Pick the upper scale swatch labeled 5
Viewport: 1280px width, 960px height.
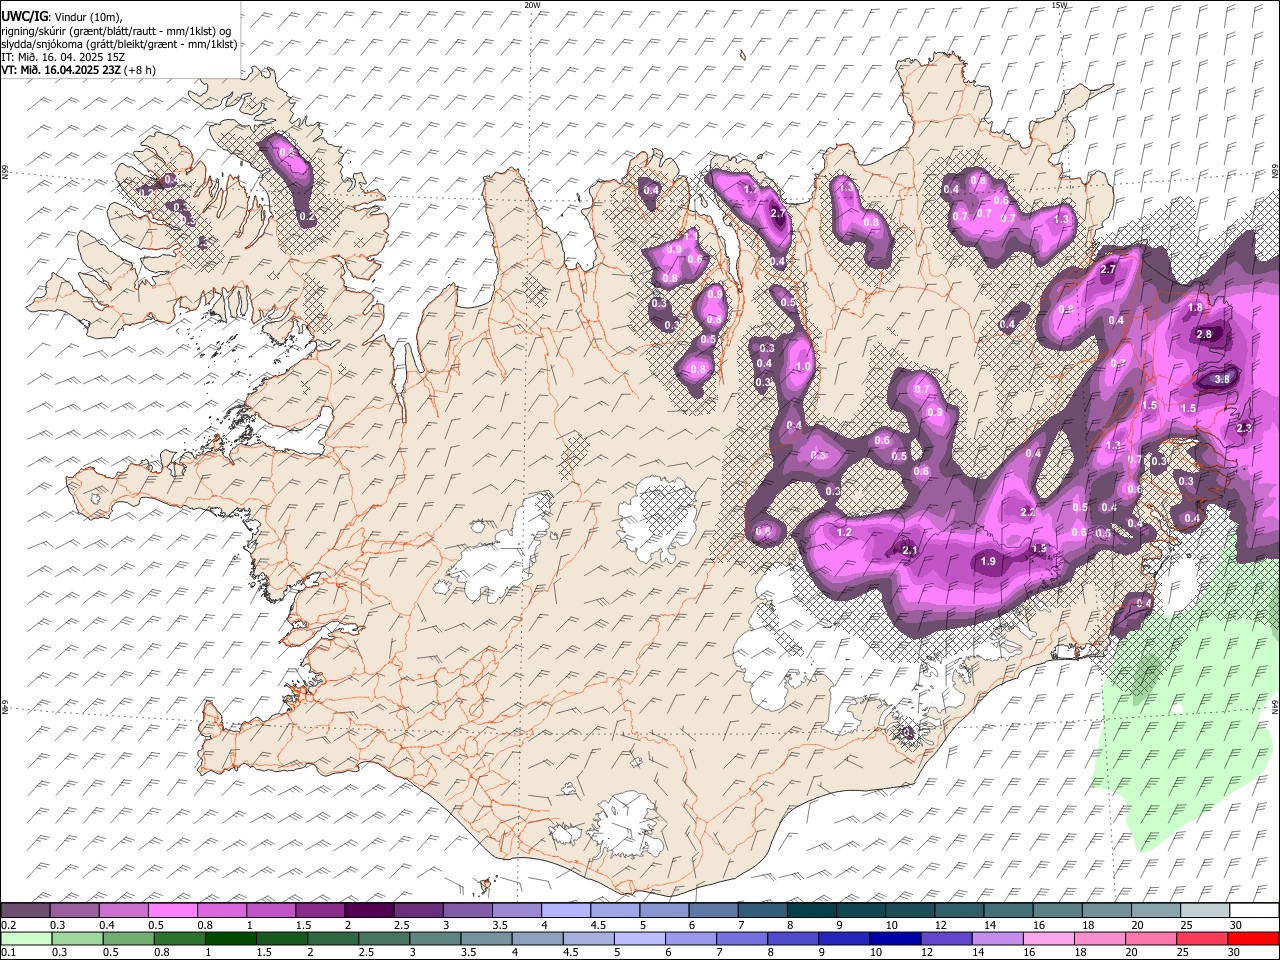point(662,911)
